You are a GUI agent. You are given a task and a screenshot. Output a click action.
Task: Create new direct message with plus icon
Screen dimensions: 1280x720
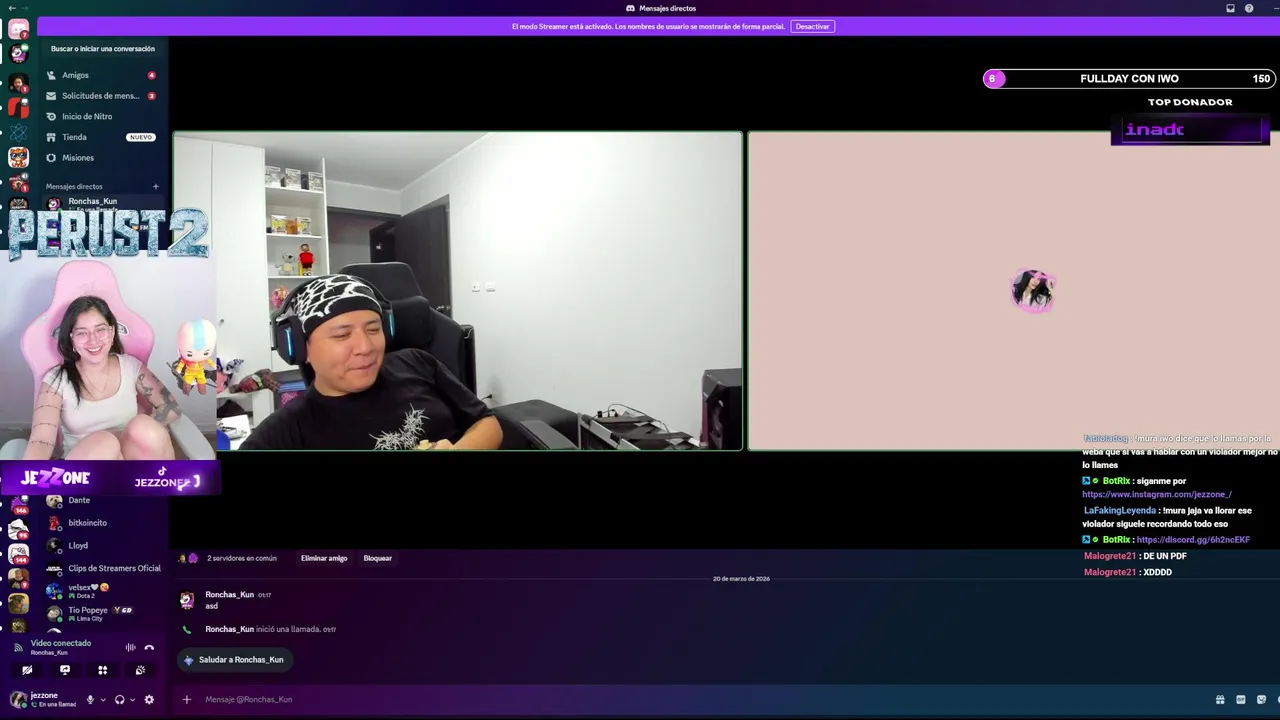(x=155, y=186)
